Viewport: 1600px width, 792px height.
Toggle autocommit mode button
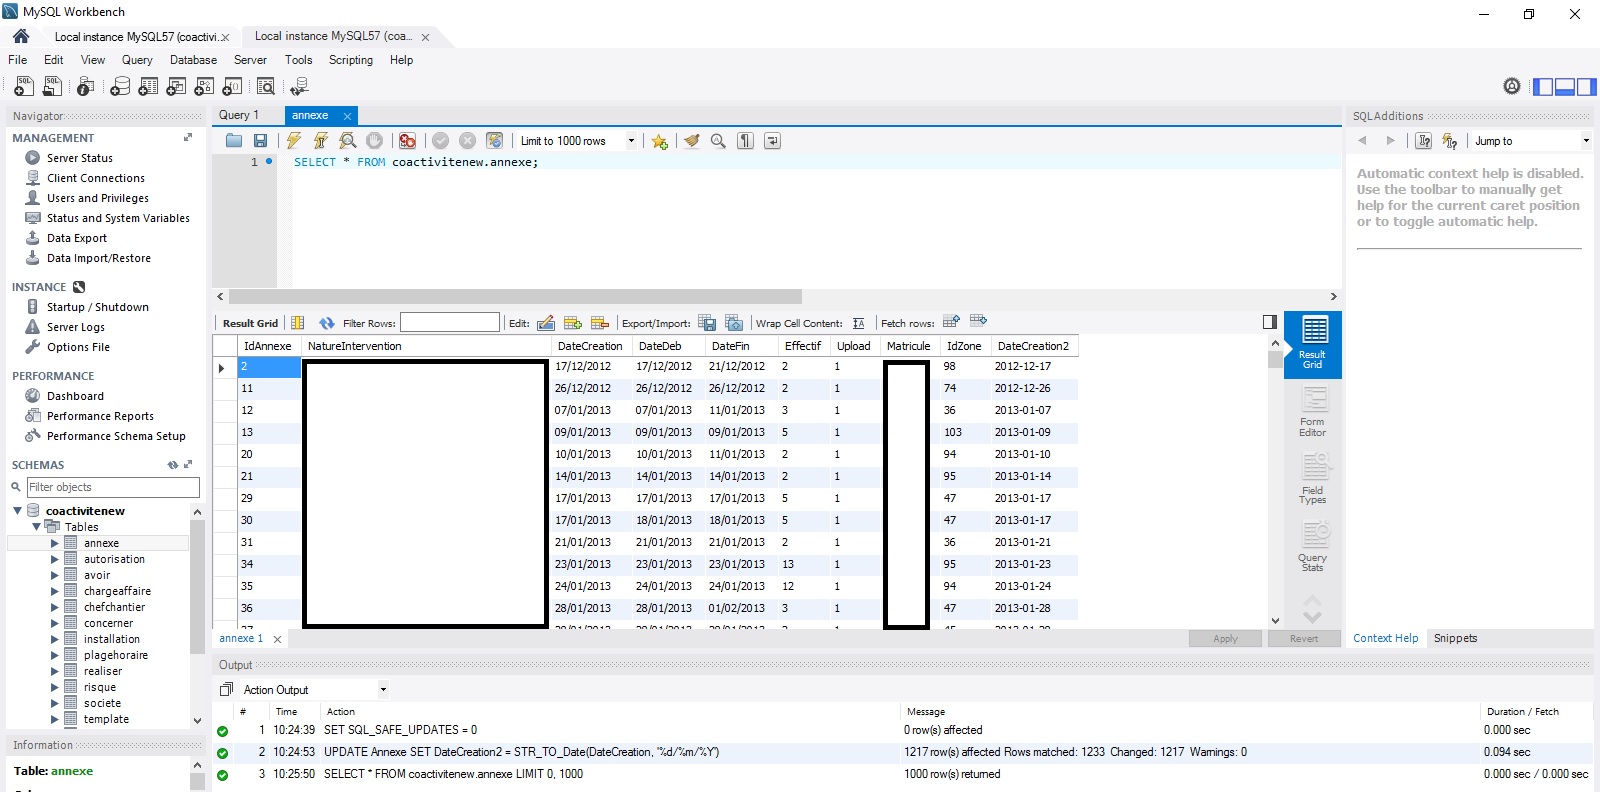coord(494,141)
